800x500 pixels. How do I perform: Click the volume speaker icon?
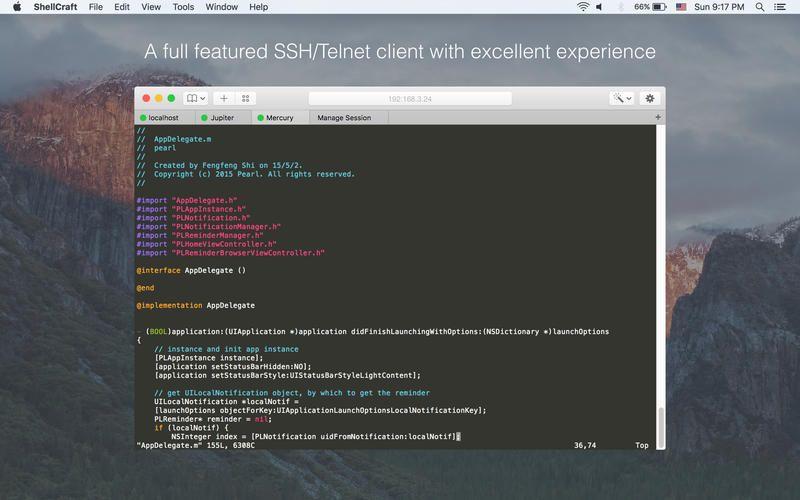click(599, 7)
